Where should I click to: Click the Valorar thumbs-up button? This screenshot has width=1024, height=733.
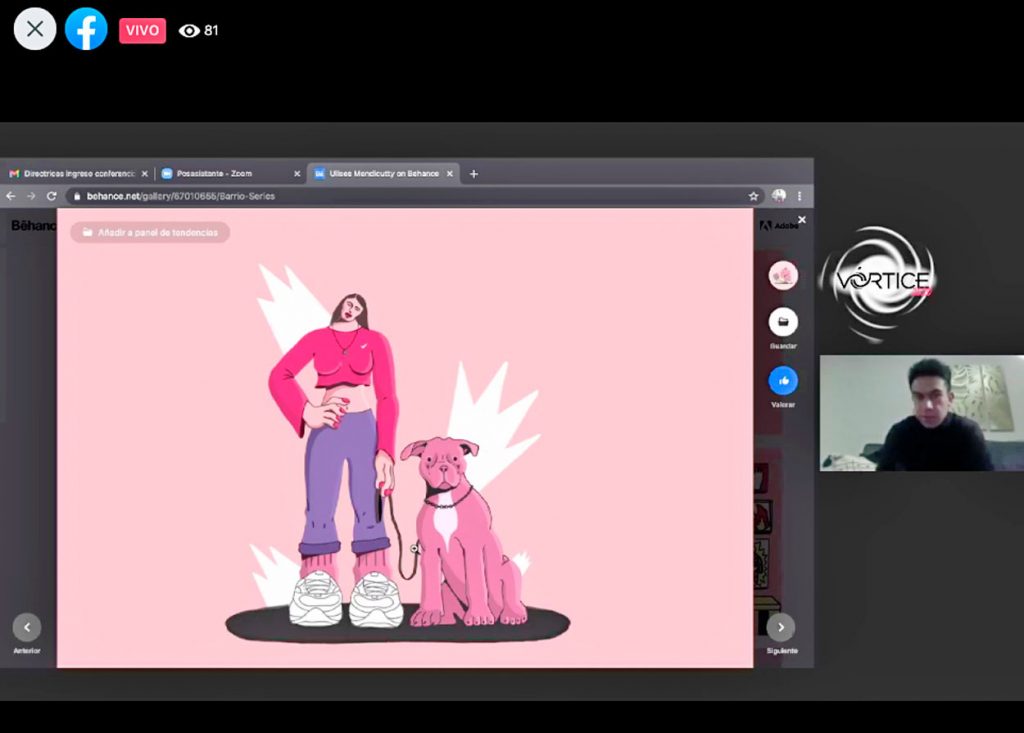783,381
